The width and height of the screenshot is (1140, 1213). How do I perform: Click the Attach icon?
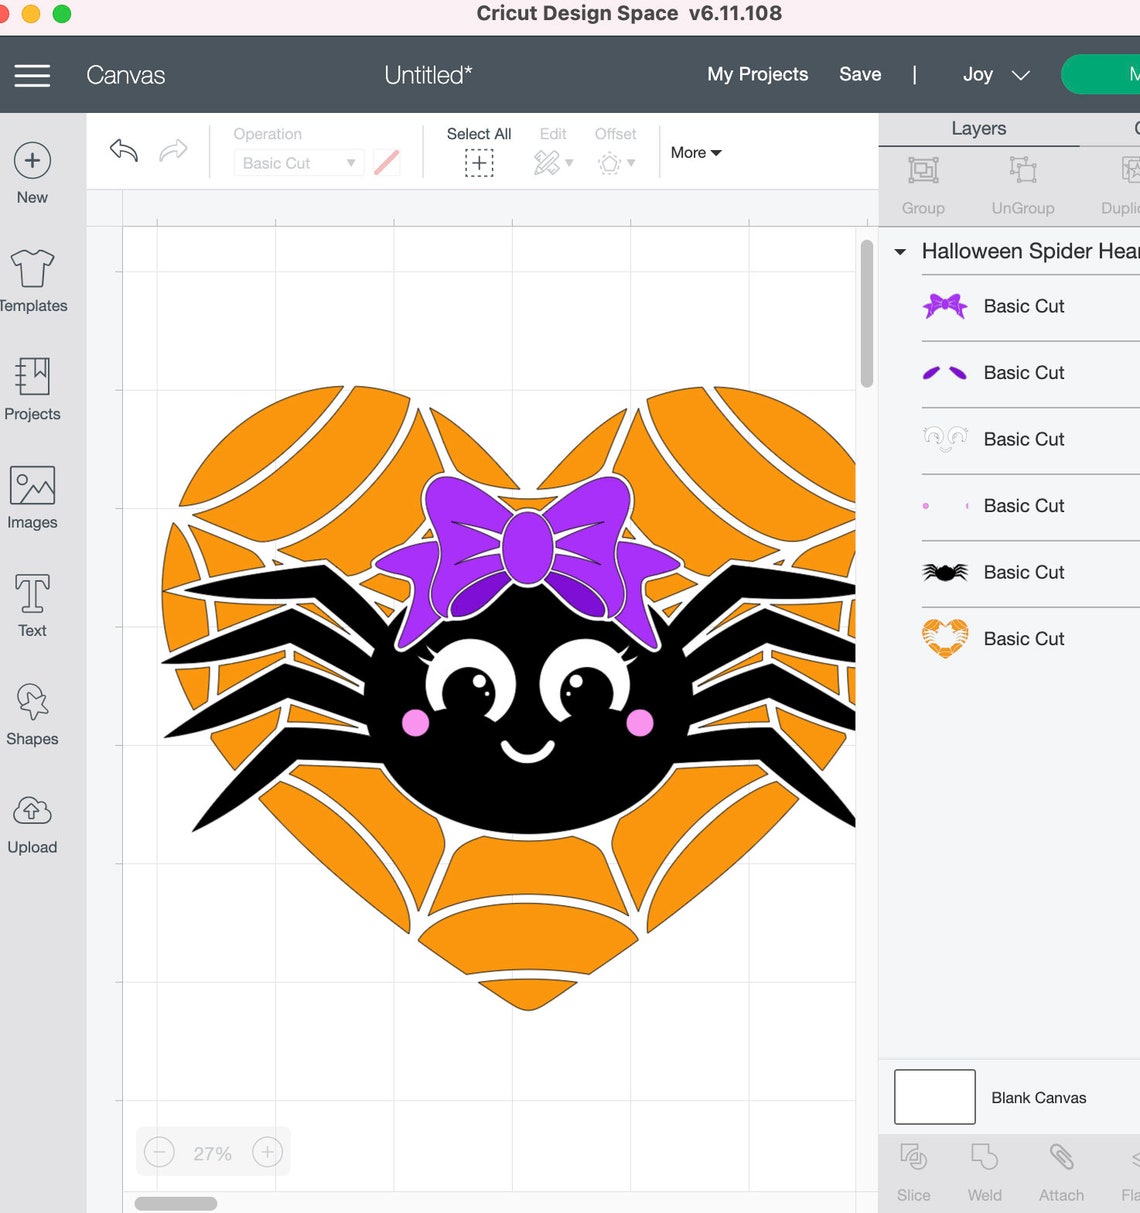coord(1060,1170)
